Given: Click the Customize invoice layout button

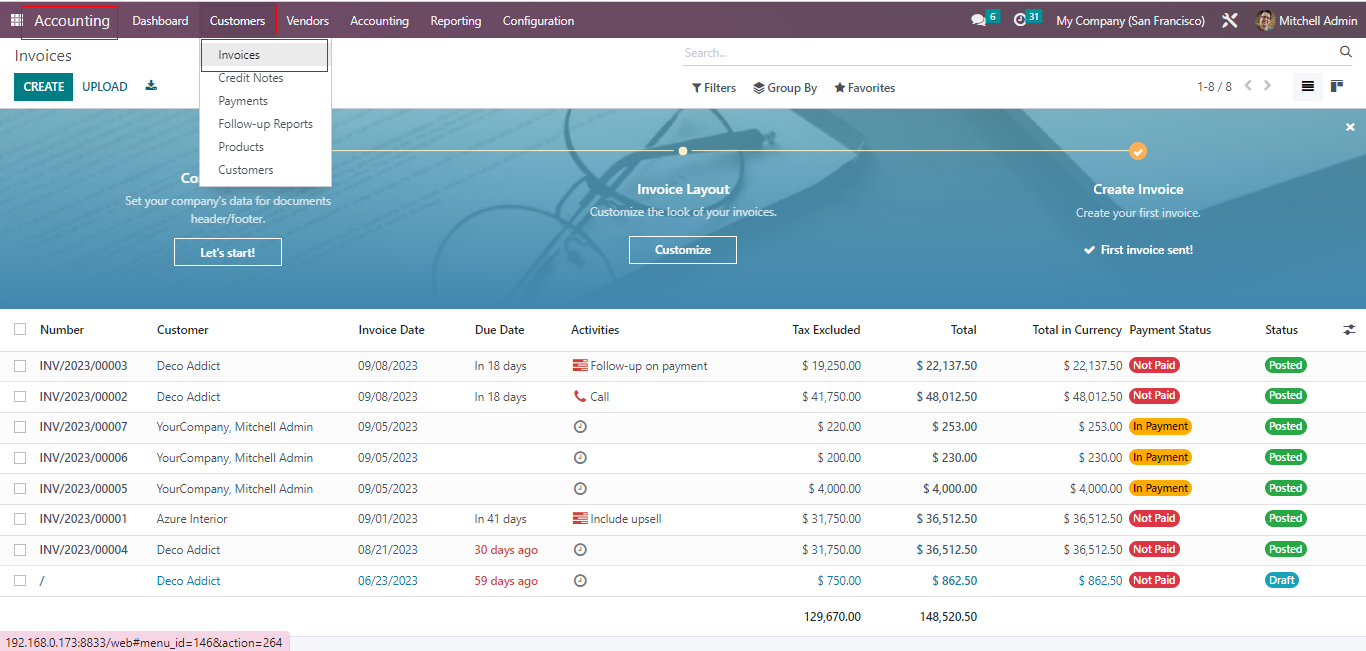Looking at the screenshot, I should pos(683,250).
